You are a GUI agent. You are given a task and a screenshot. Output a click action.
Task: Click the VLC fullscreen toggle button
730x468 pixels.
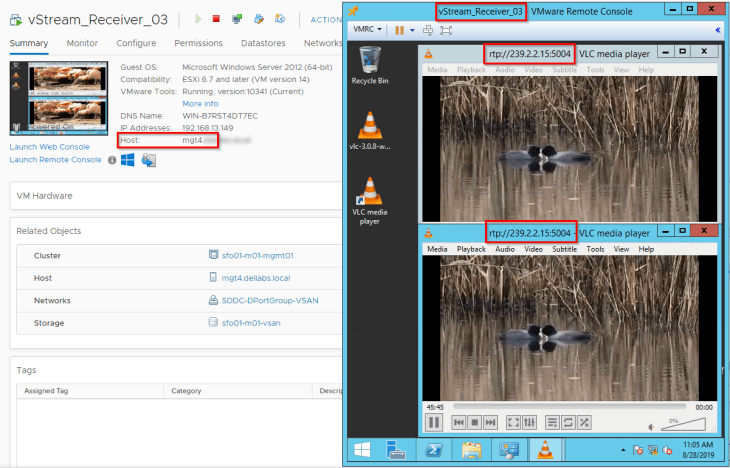click(x=513, y=422)
